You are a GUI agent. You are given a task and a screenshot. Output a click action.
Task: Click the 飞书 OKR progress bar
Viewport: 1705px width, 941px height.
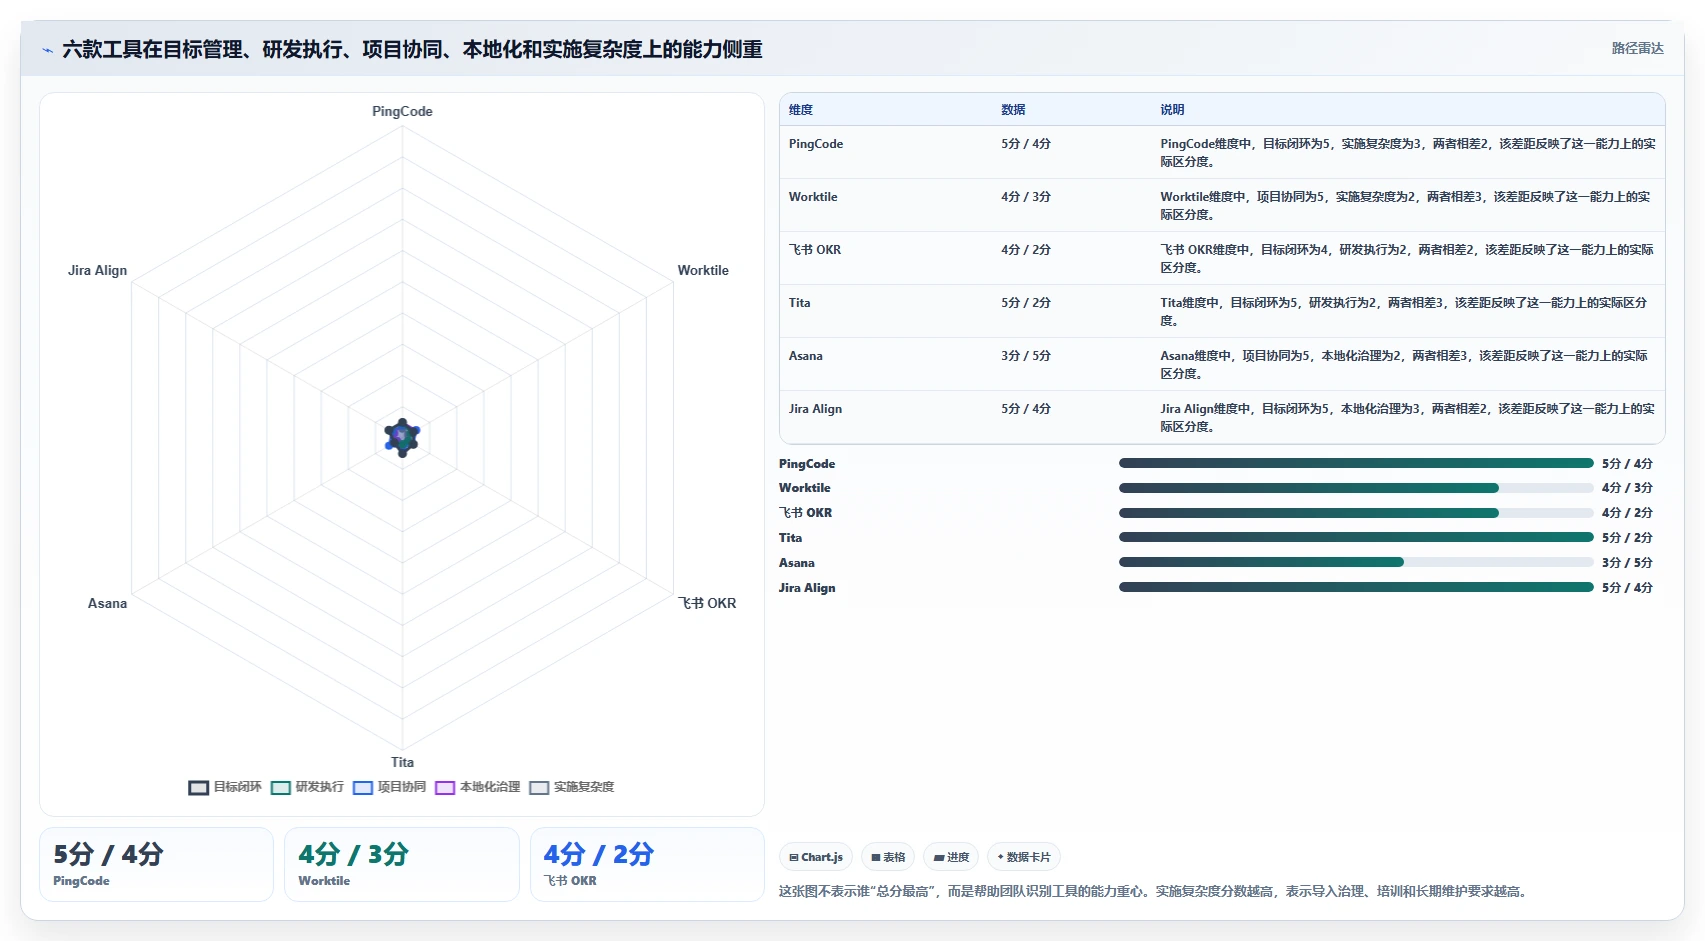pyautogui.click(x=1356, y=513)
